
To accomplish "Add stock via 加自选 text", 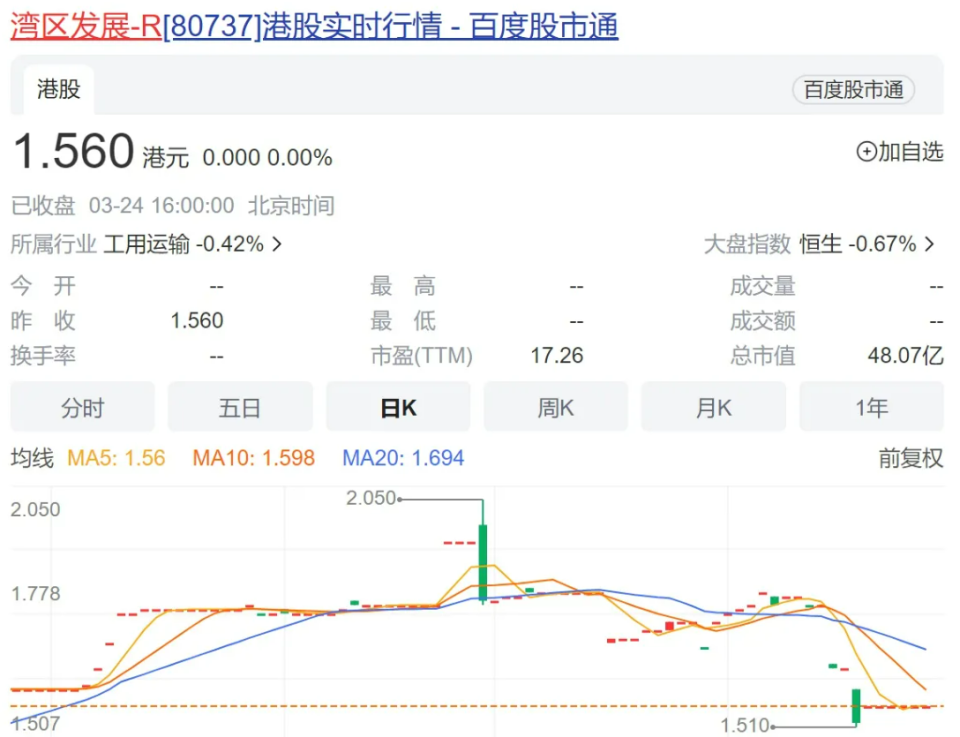I will pos(910,151).
